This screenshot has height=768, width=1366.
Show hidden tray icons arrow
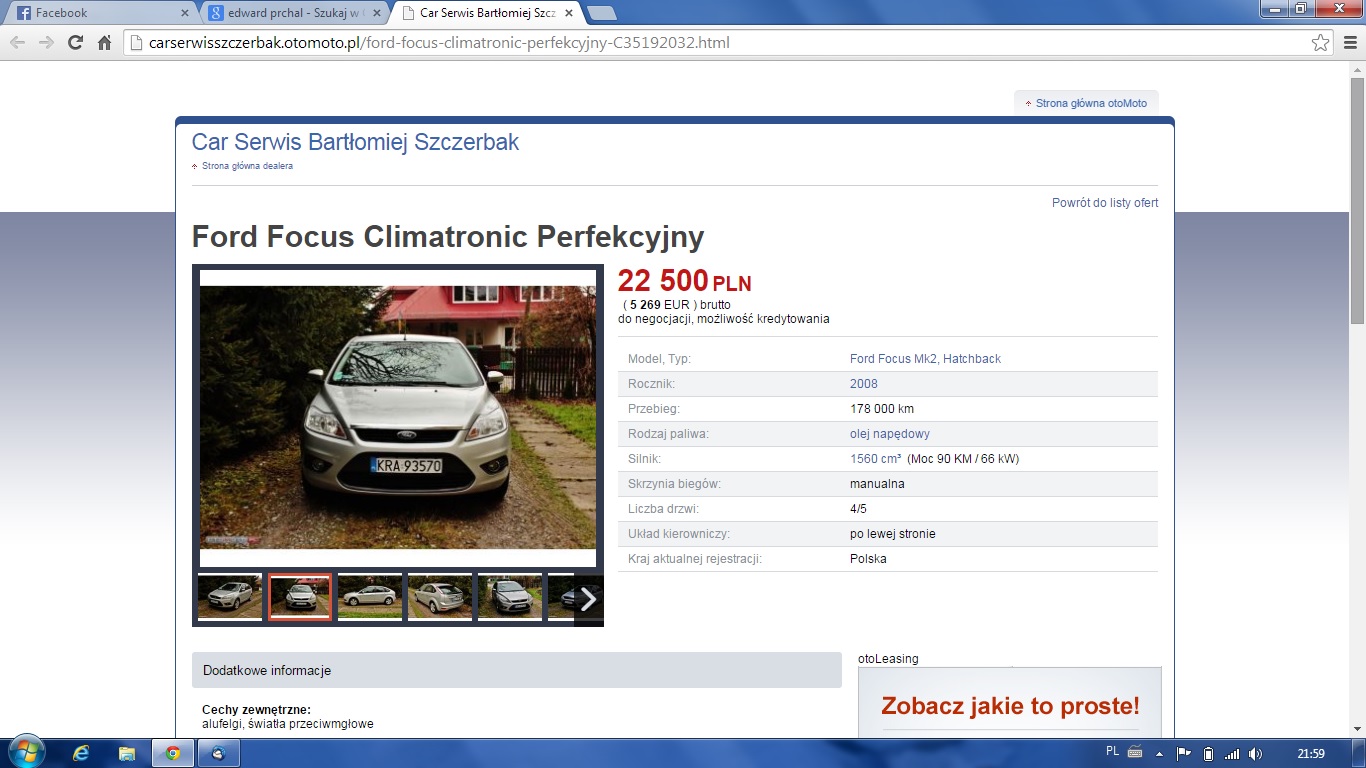pyautogui.click(x=1159, y=753)
